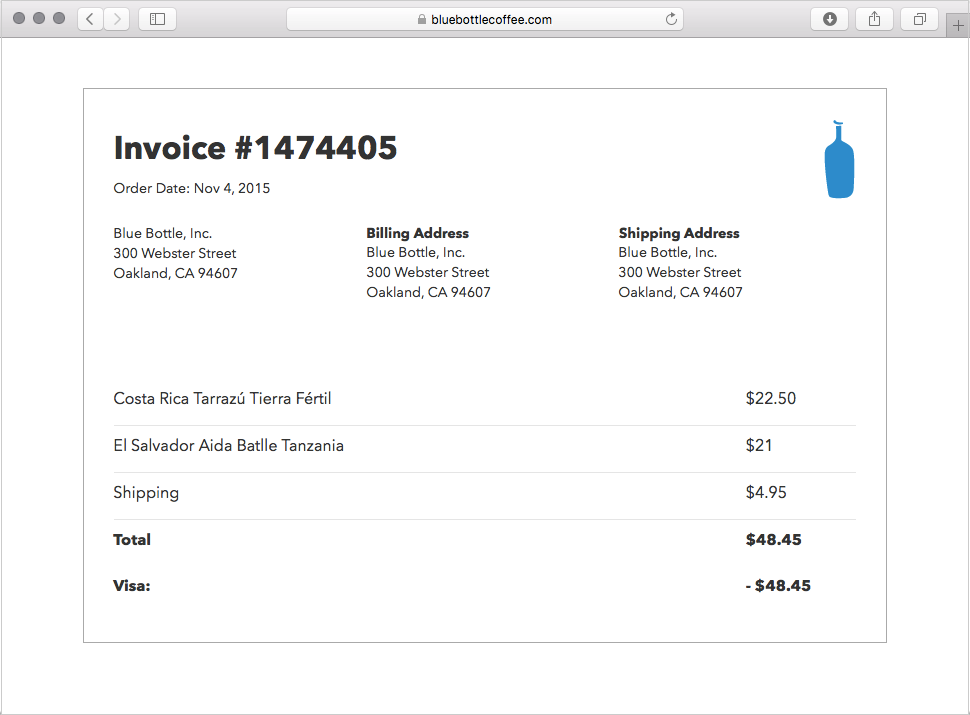Click the Blue Bottle logo

click(x=839, y=160)
